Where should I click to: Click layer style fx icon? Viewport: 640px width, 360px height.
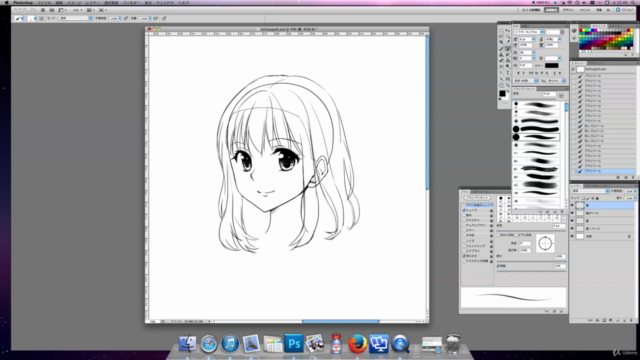coord(597,320)
